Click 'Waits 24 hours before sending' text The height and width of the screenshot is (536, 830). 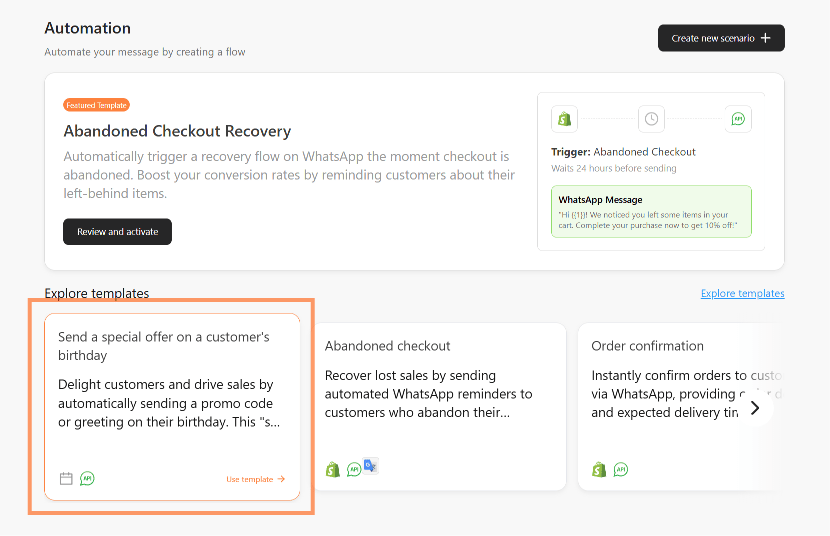[x=614, y=168]
